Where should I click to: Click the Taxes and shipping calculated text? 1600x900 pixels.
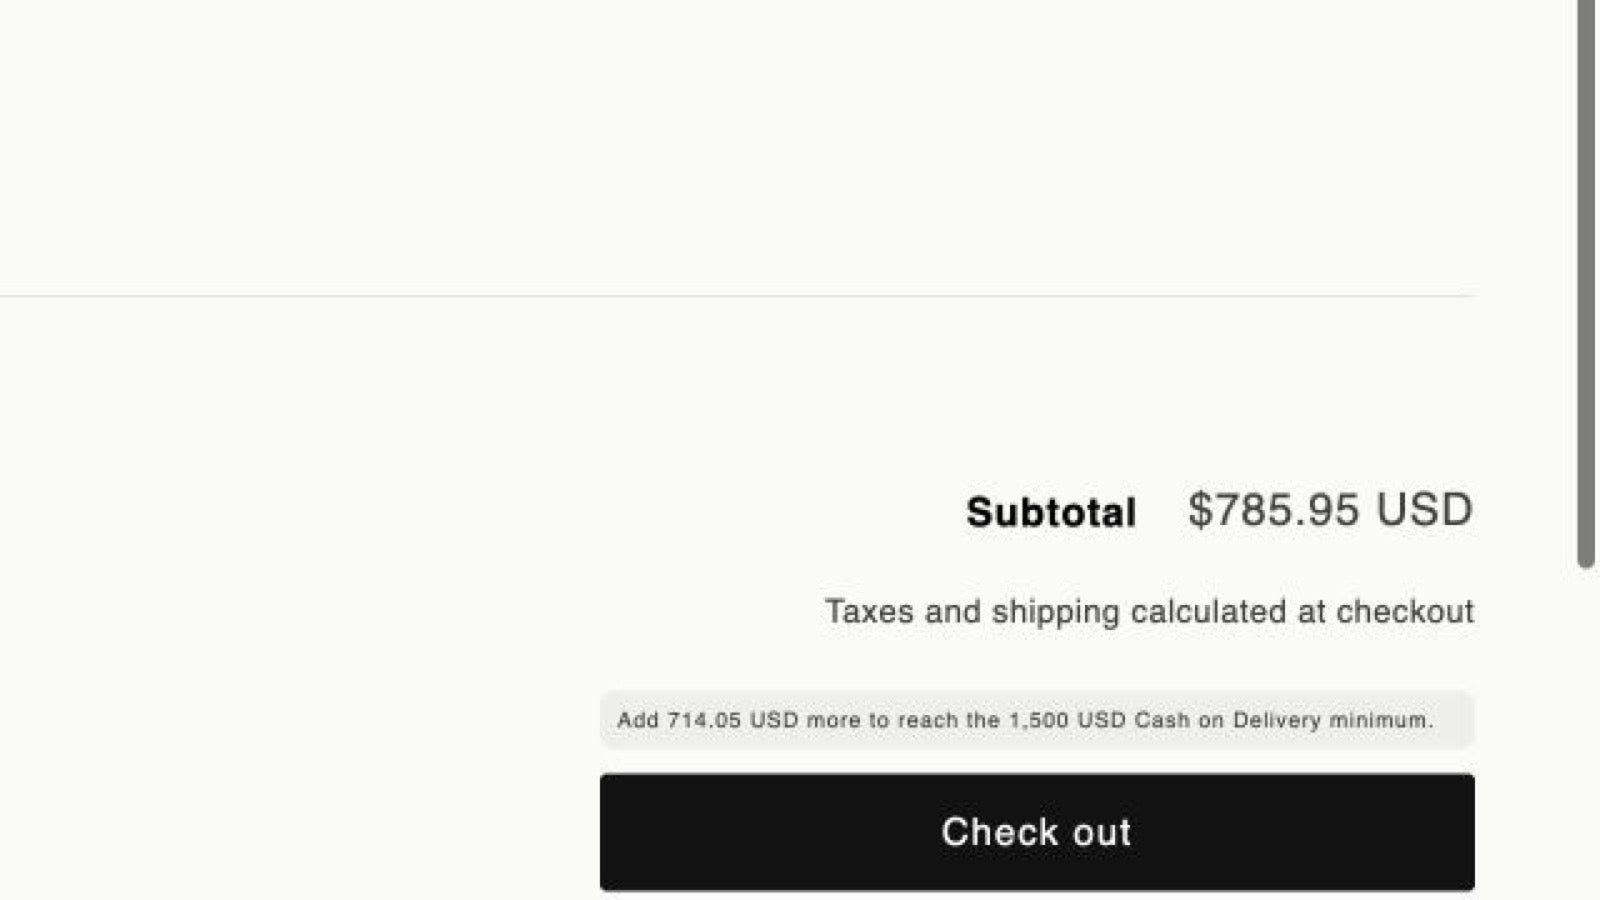1149,611
